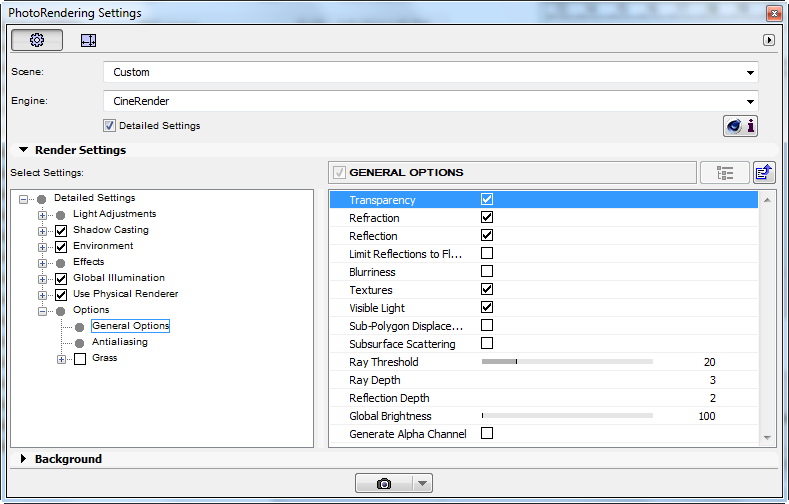Toggle the Transparency checkbox

coord(487,199)
